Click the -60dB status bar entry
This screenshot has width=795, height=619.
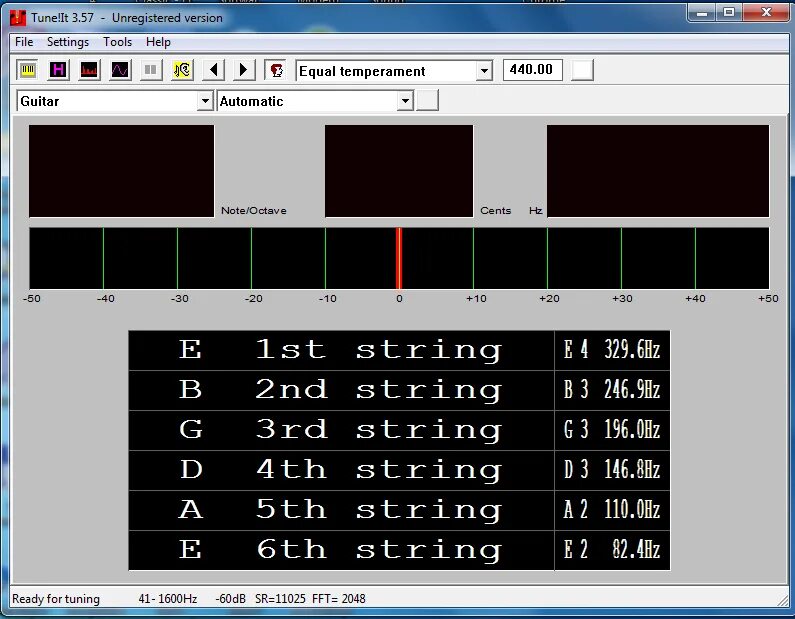pos(230,599)
